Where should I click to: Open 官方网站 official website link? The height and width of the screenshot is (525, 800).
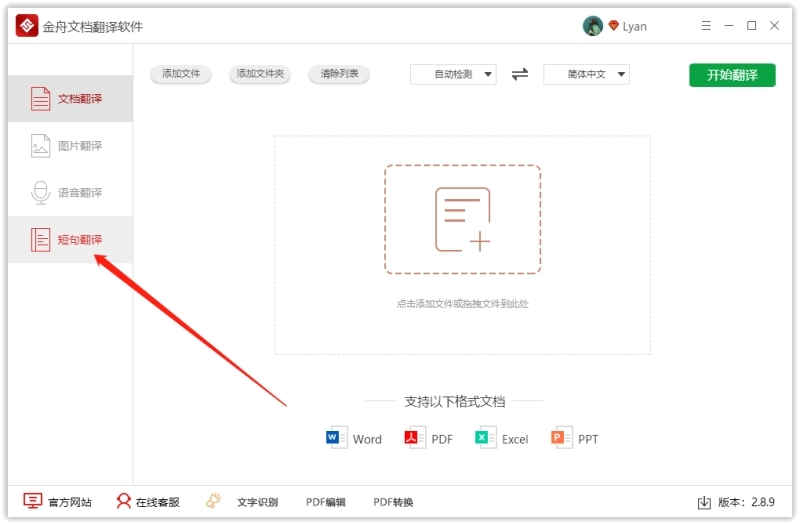click(58, 502)
